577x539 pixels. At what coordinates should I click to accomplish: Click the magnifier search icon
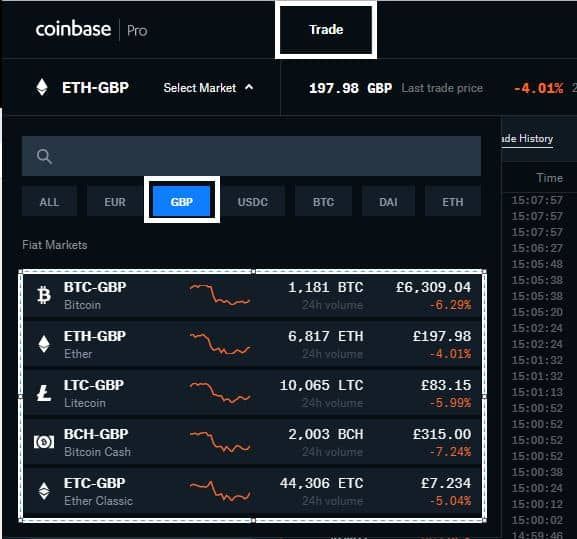(x=44, y=156)
